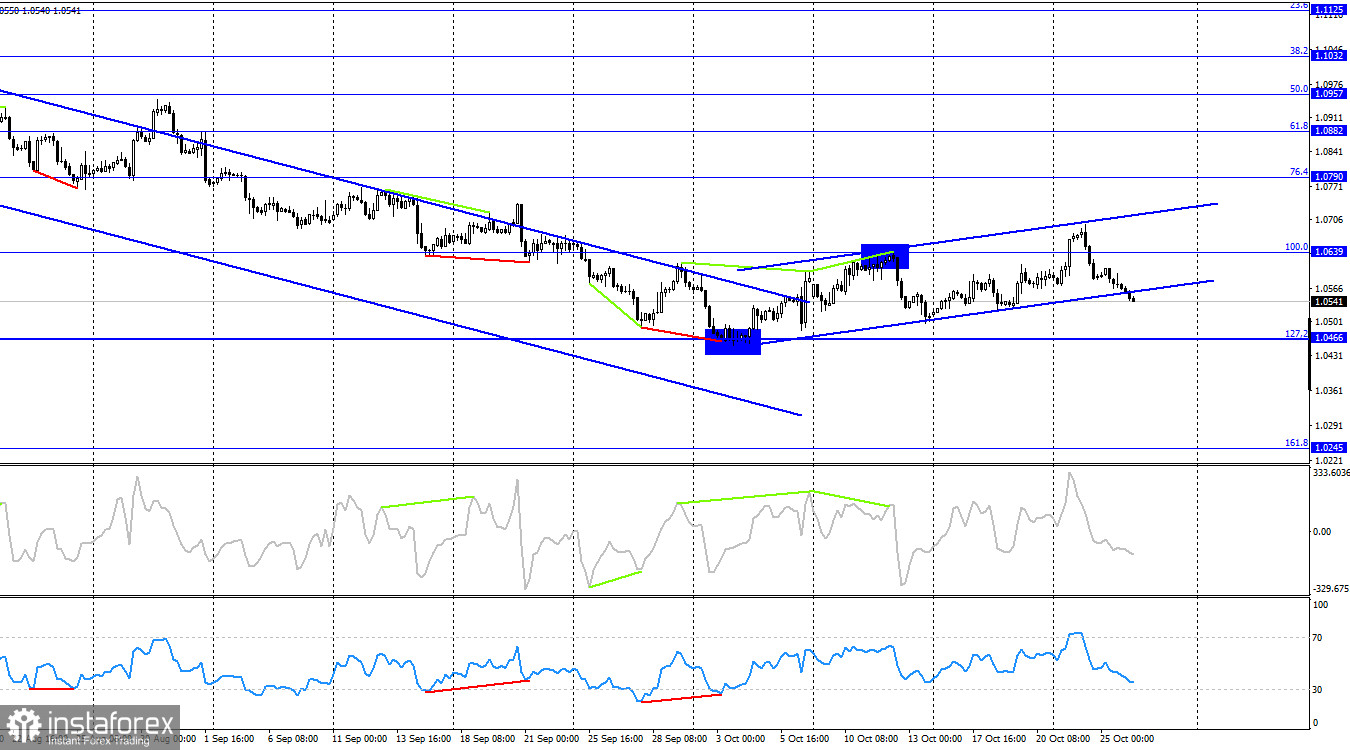This screenshot has width=1350, height=750.
Task: Click the 0.00 oscillator scale value
Action: (x=1322, y=531)
